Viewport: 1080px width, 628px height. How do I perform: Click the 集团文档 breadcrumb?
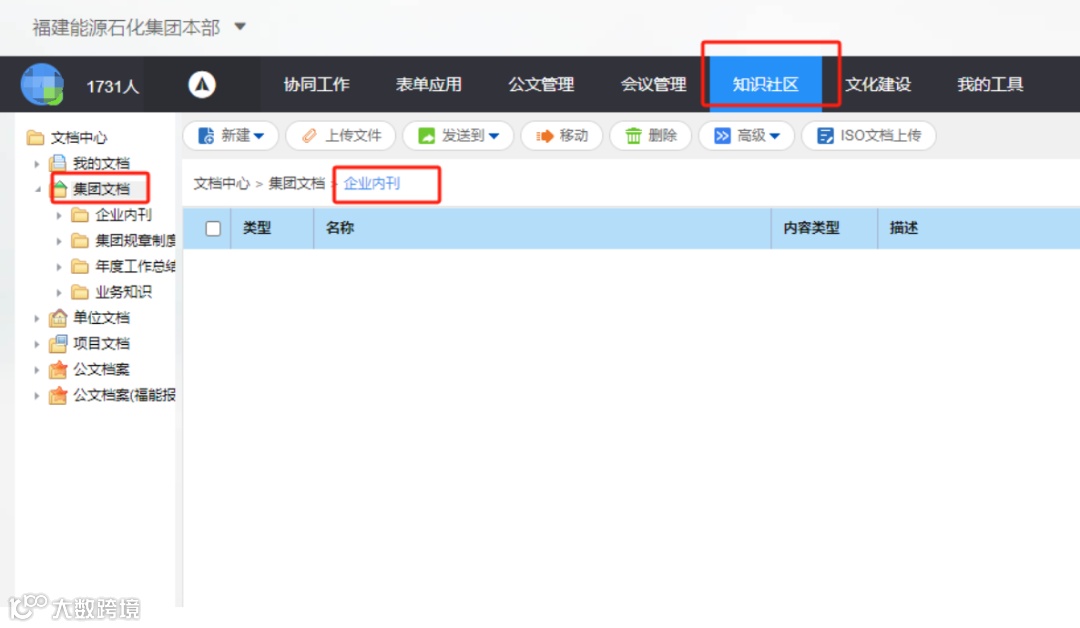(x=296, y=184)
